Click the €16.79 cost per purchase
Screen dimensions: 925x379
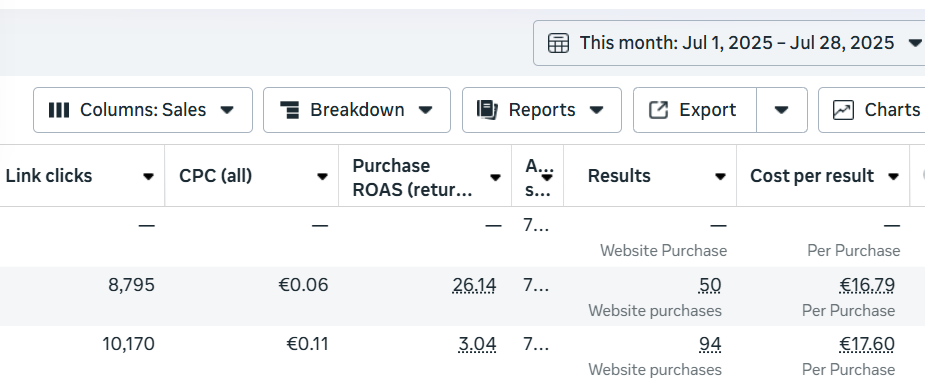[x=867, y=285]
